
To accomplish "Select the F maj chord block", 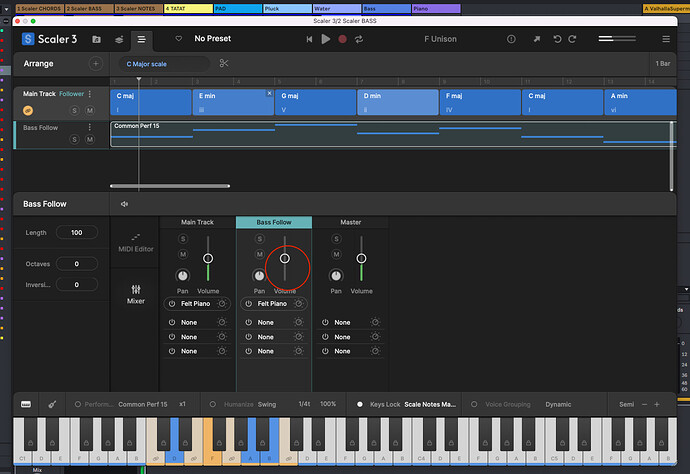I will click(480, 102).
